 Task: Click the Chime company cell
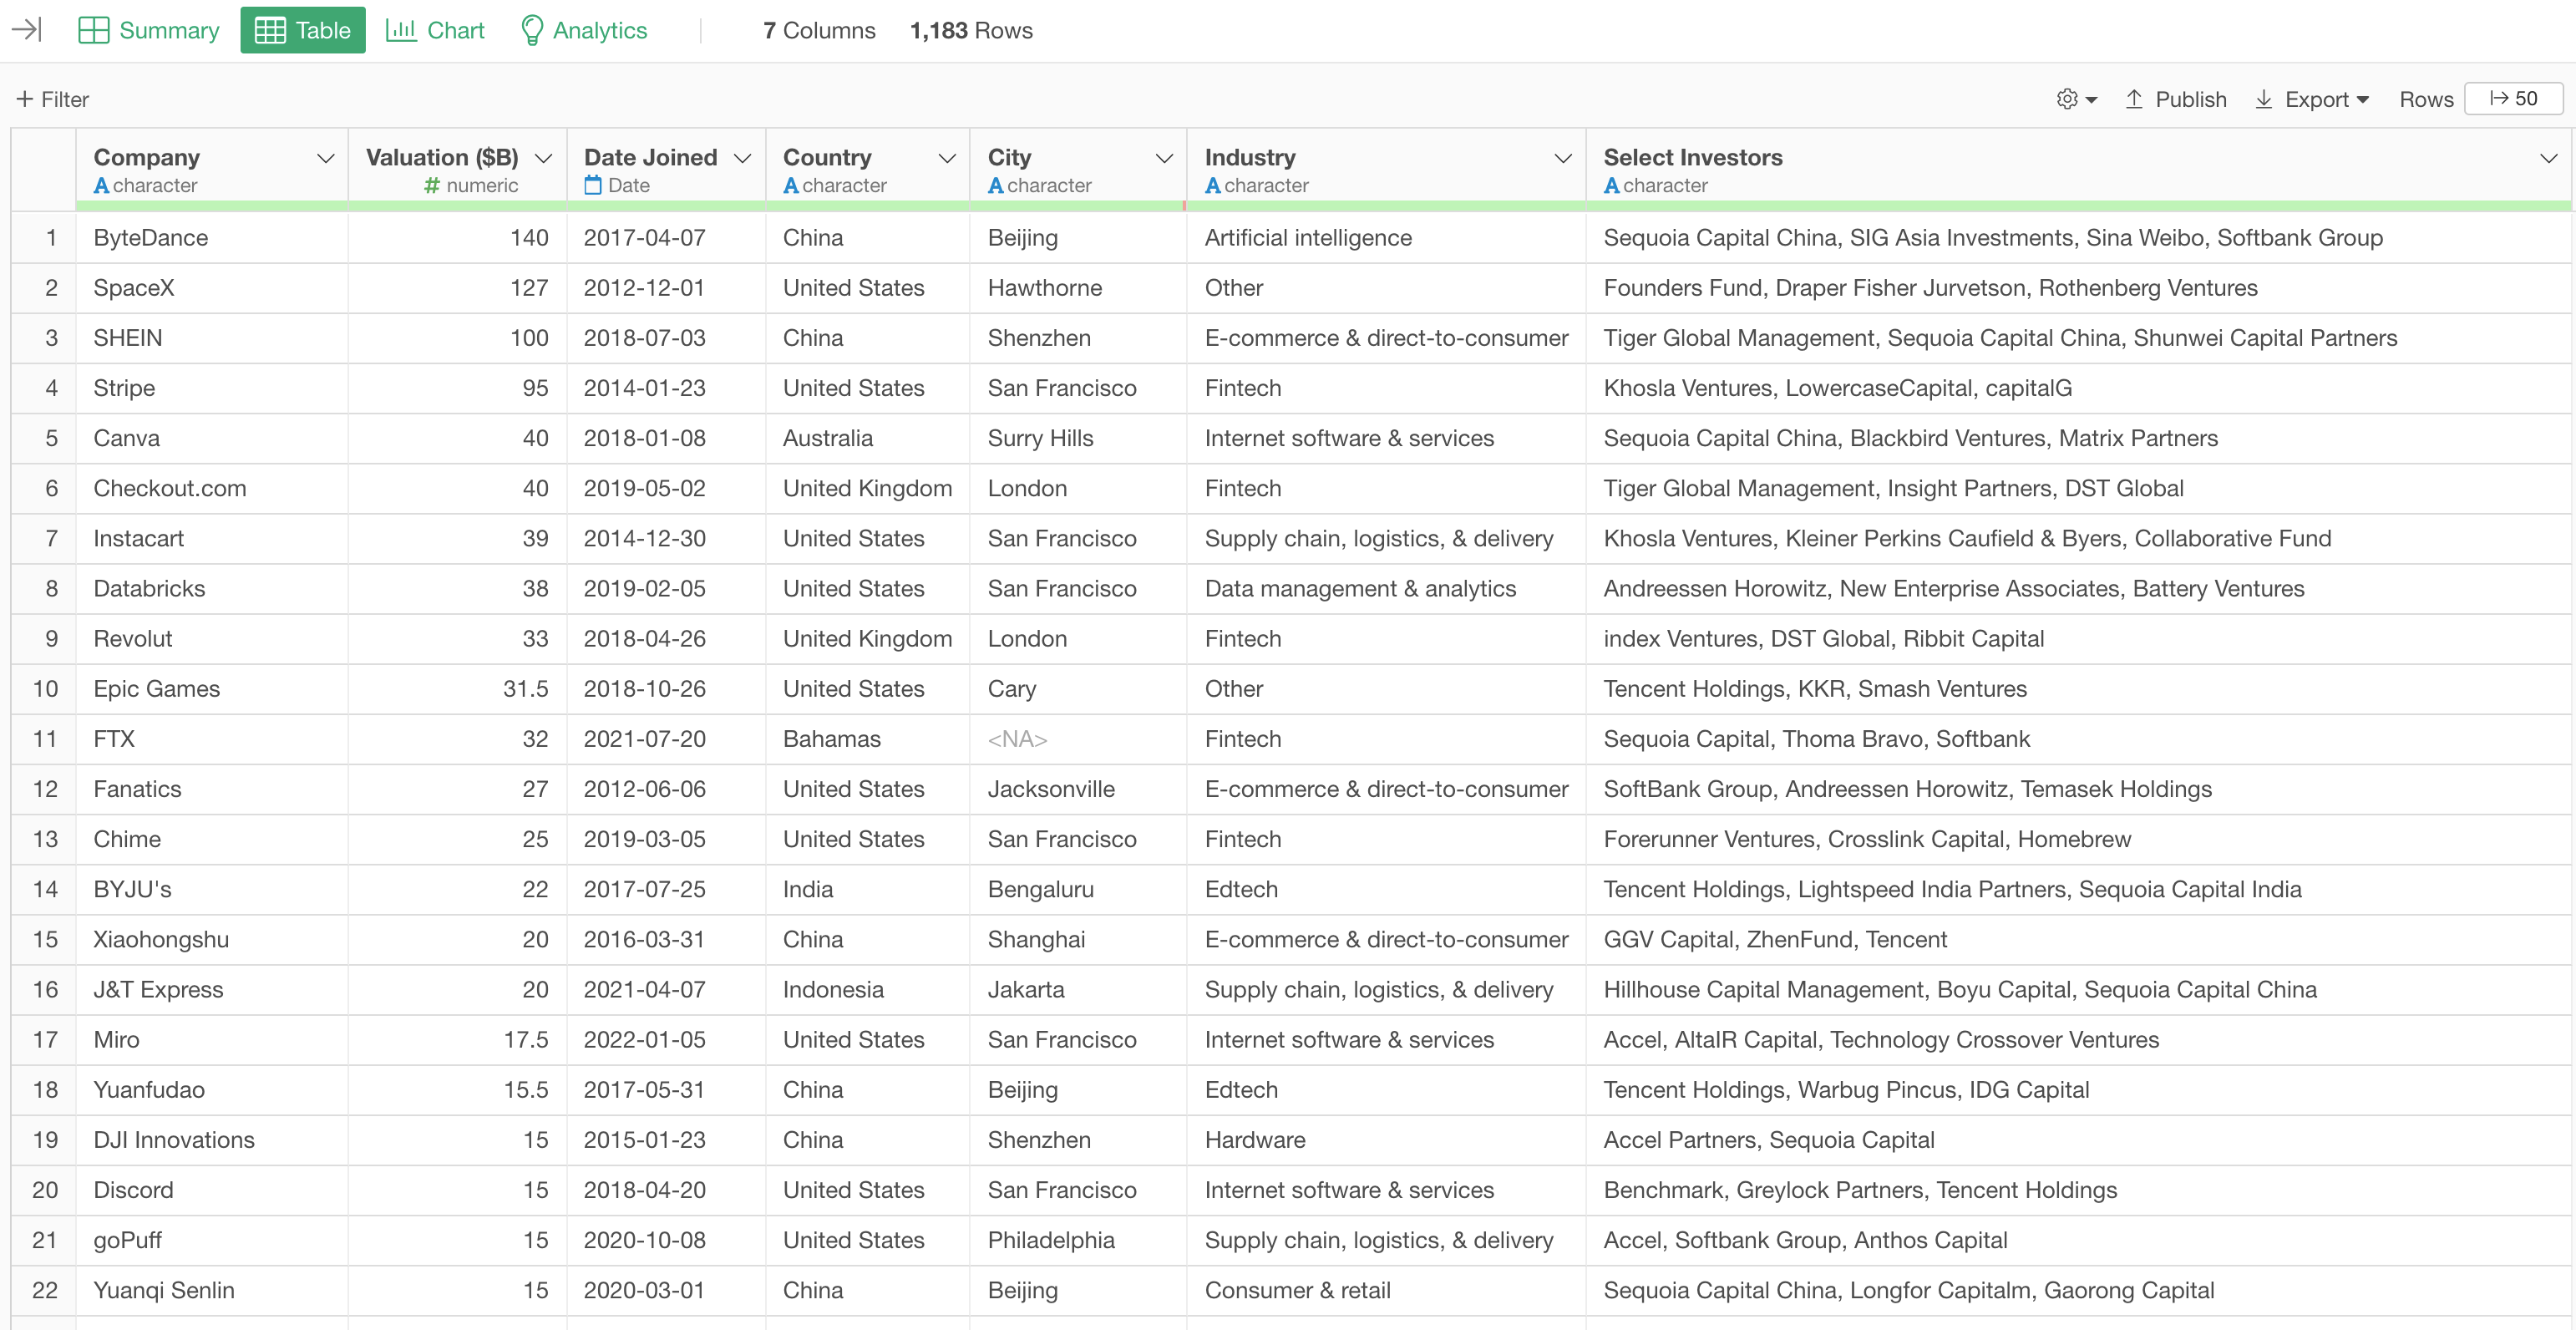tap(212, 839)
